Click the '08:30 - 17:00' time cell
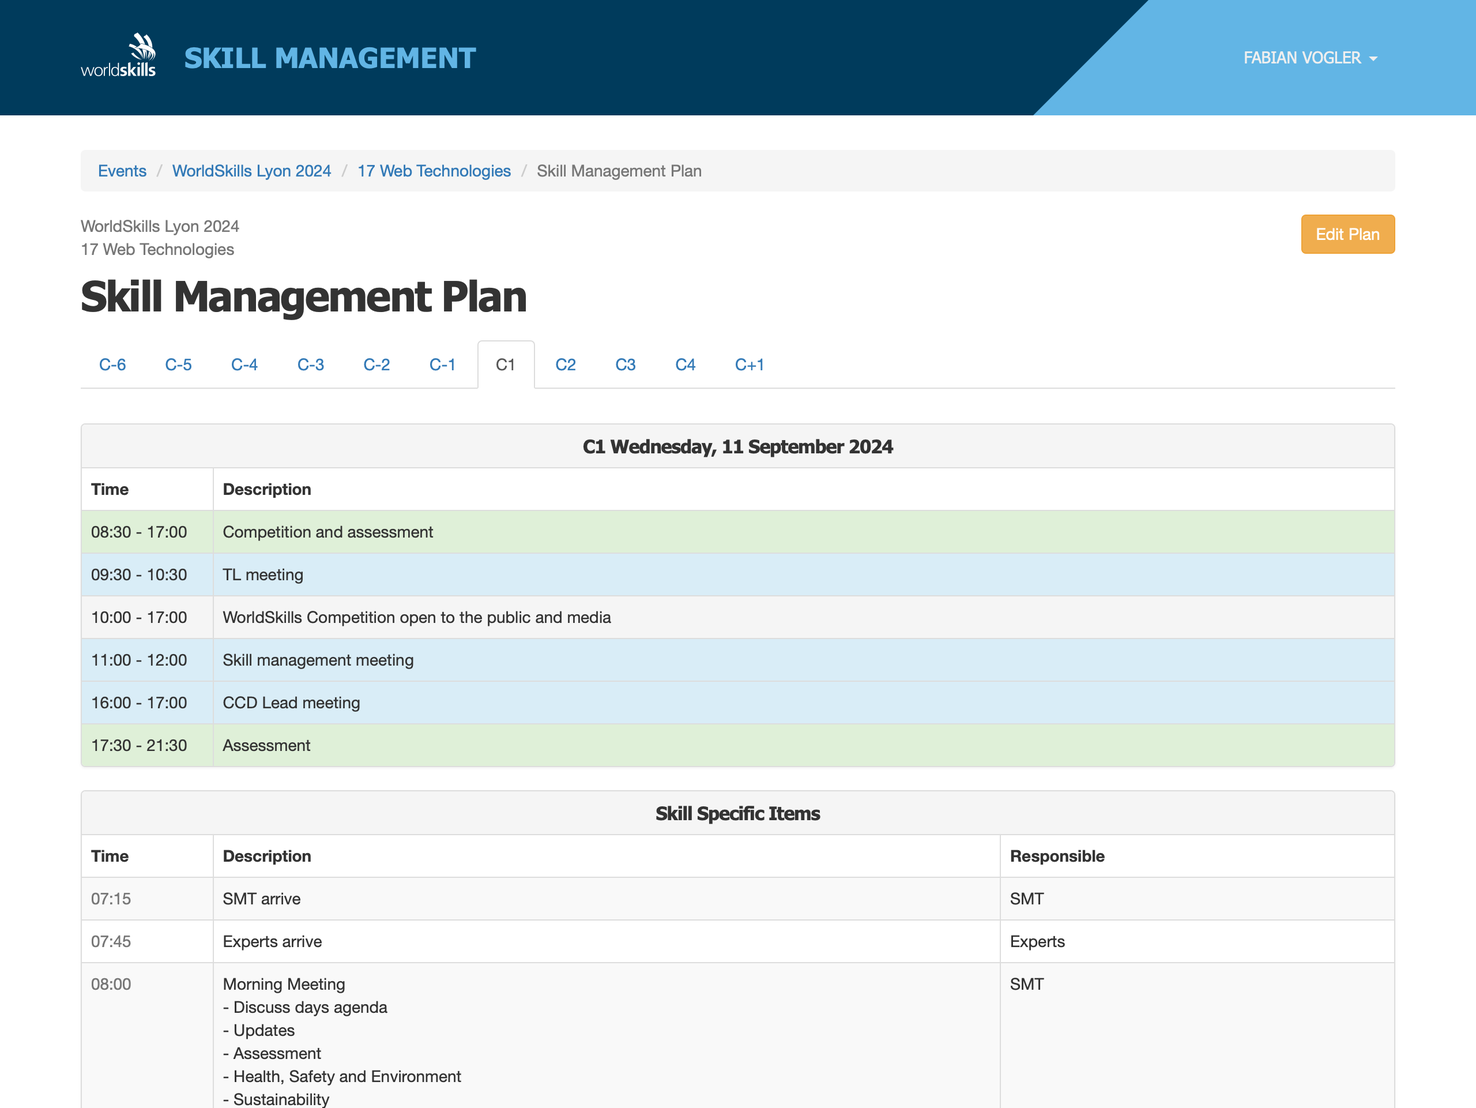 [147, 532]
